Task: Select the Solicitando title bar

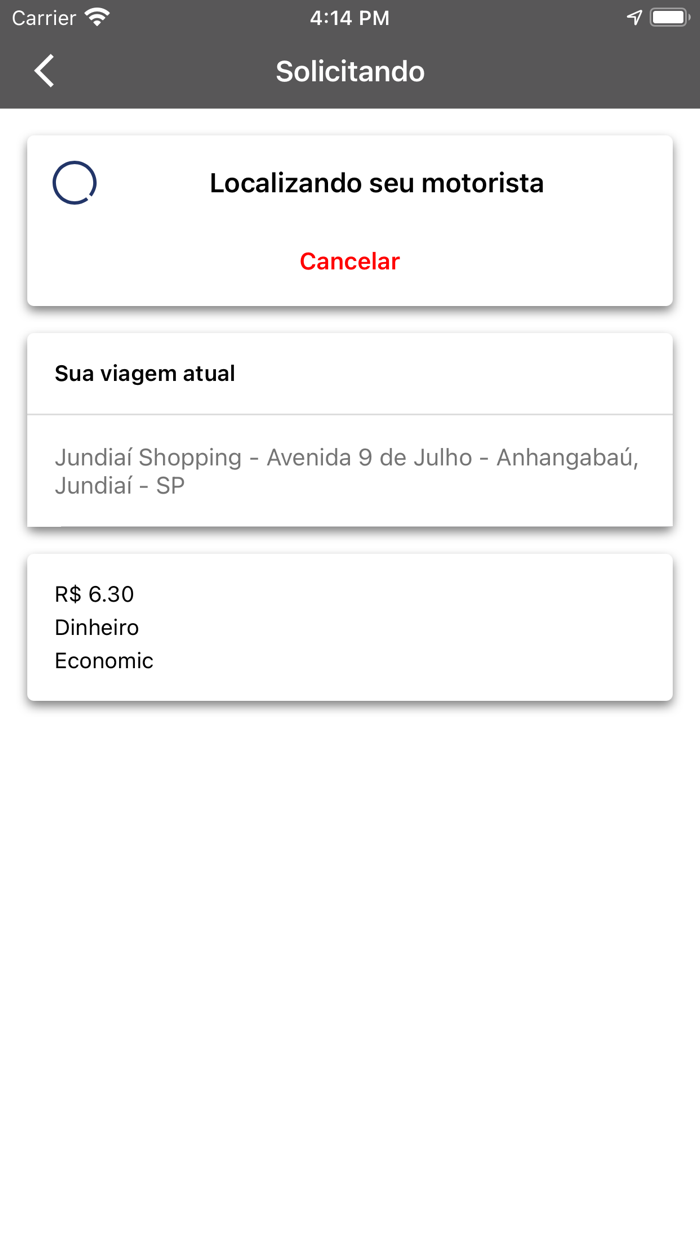Action: 349,71
